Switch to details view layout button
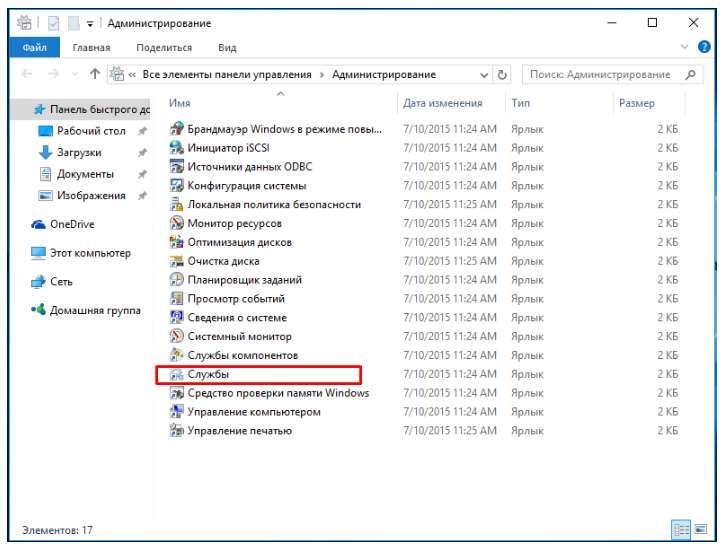This screenshot has width=724, height=546. click(x=681, y=529)
